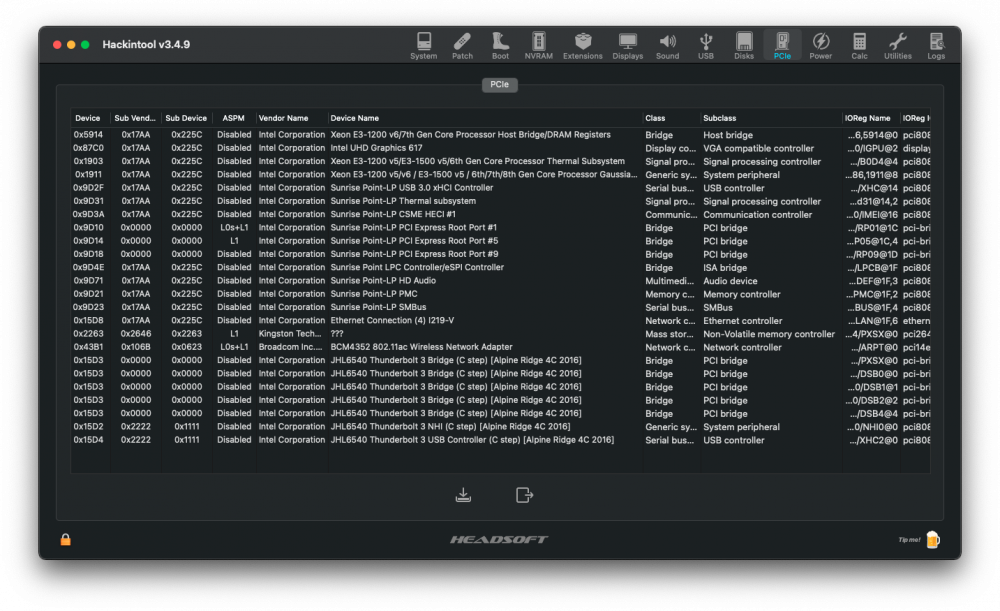The height and width of the screenshot is (611, 1000).
Task: Click device ID 0x5914 cell
Action: 88,135
